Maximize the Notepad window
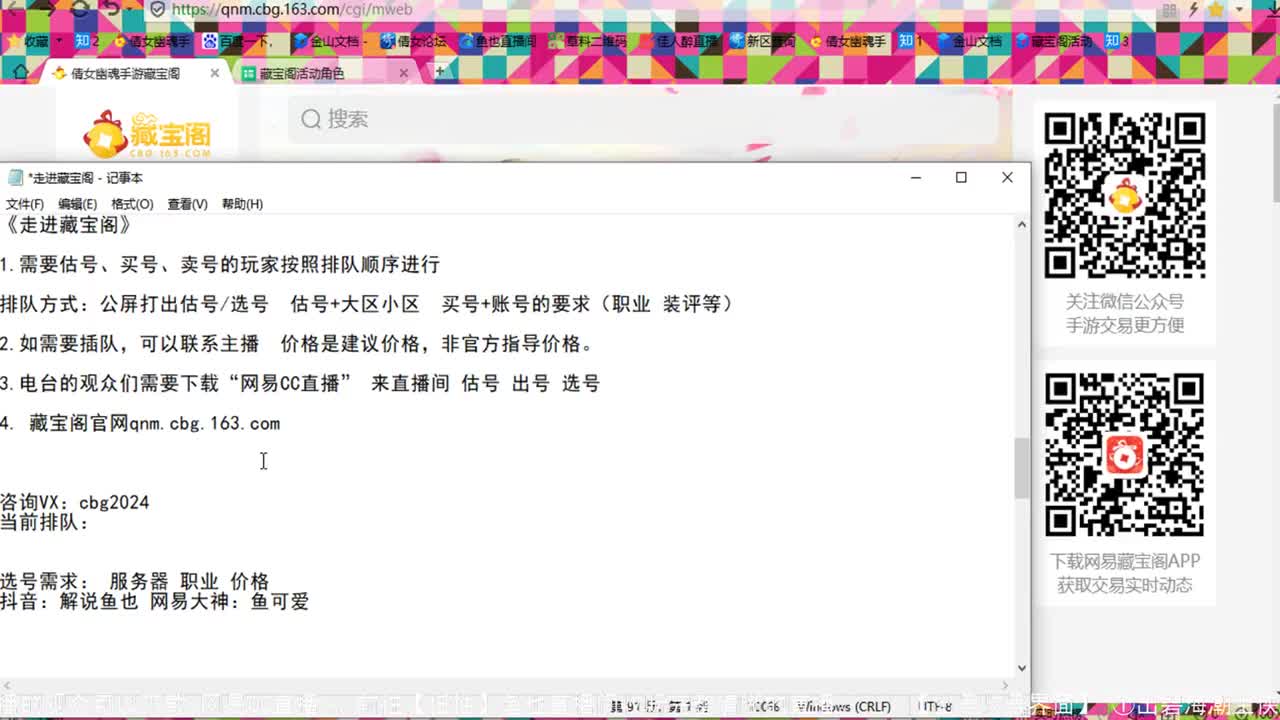 [961, 178]
